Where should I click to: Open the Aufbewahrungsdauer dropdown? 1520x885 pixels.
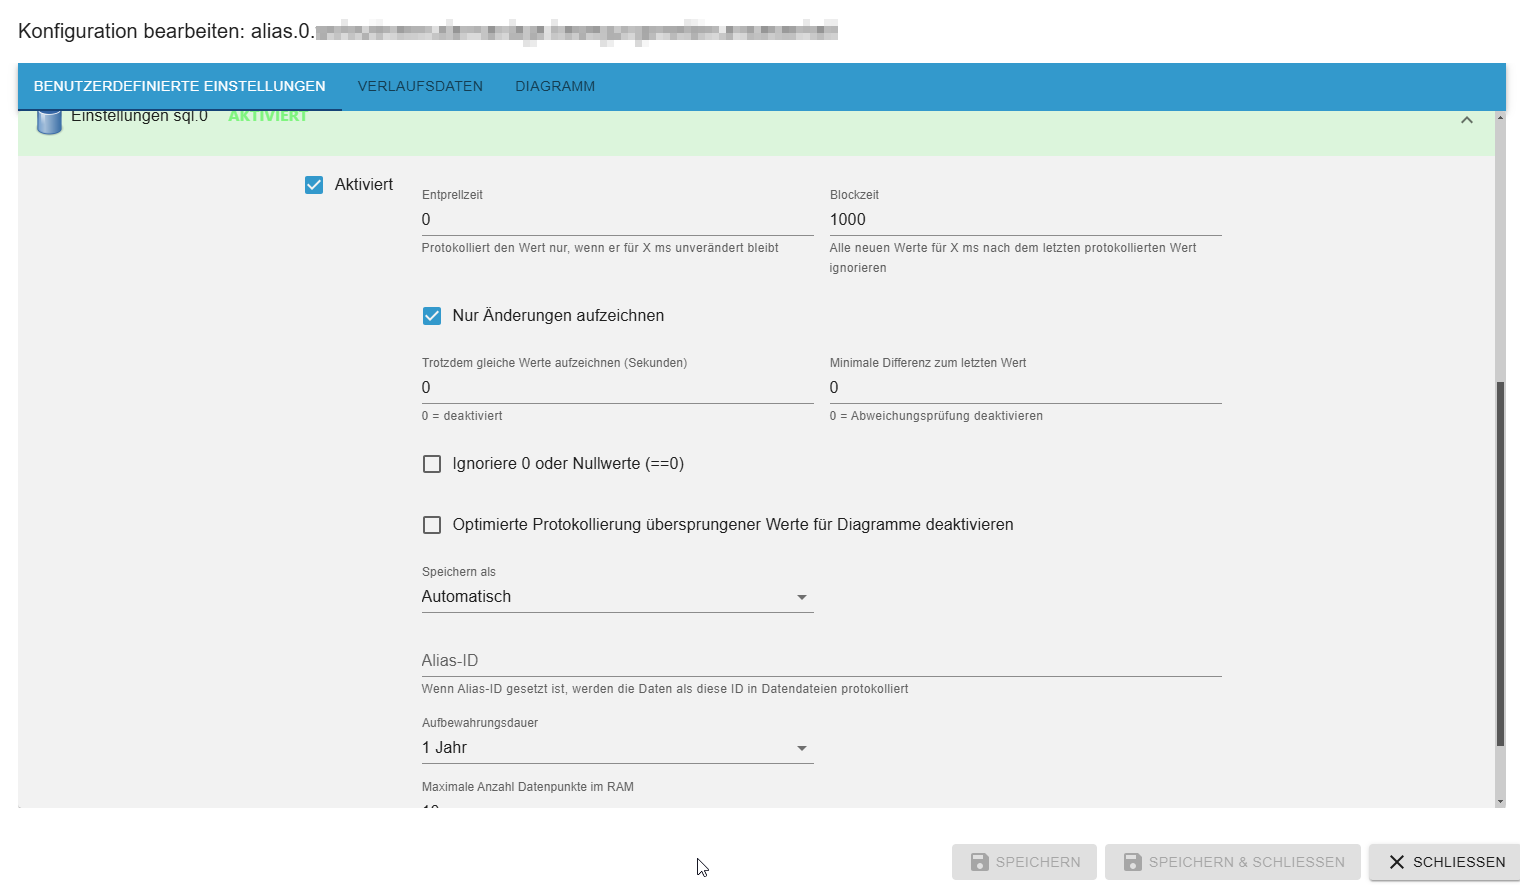[617, 748]
